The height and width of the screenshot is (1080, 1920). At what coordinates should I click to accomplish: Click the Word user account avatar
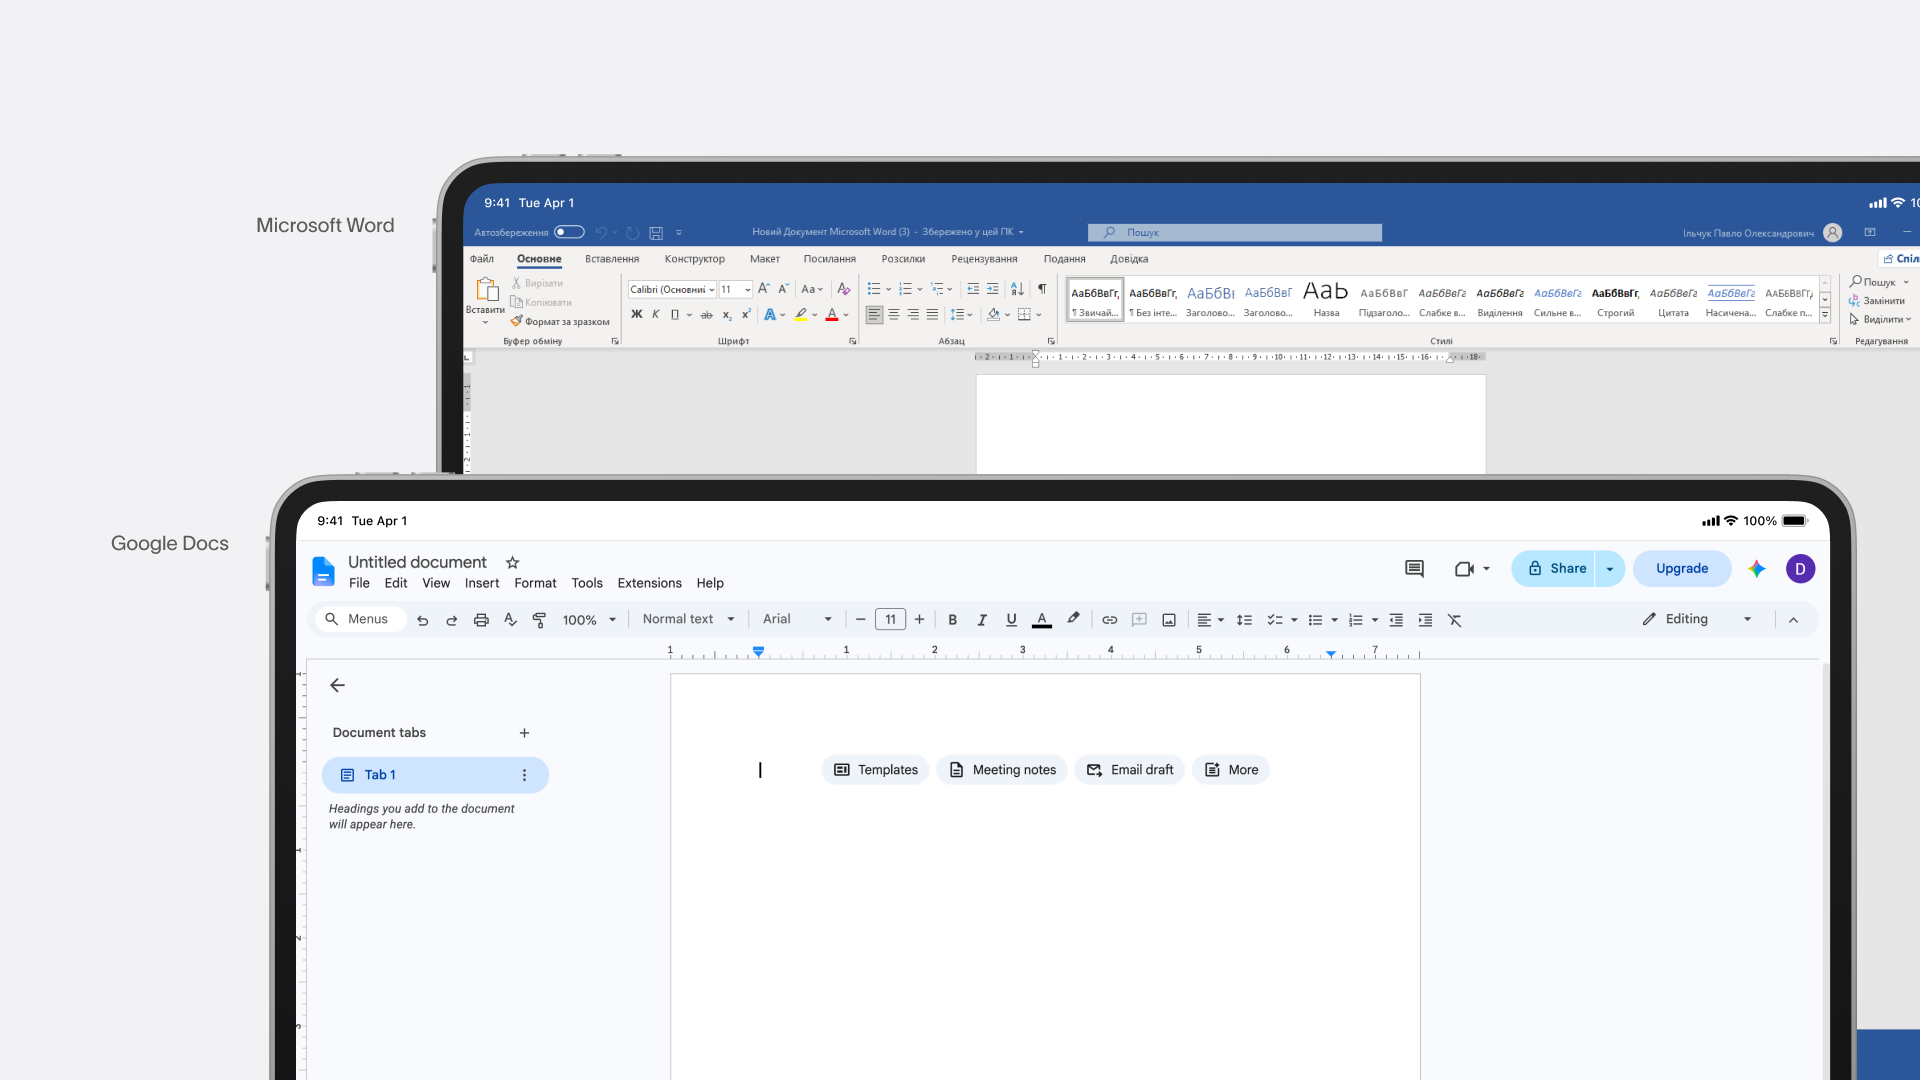click(1832, 233)
